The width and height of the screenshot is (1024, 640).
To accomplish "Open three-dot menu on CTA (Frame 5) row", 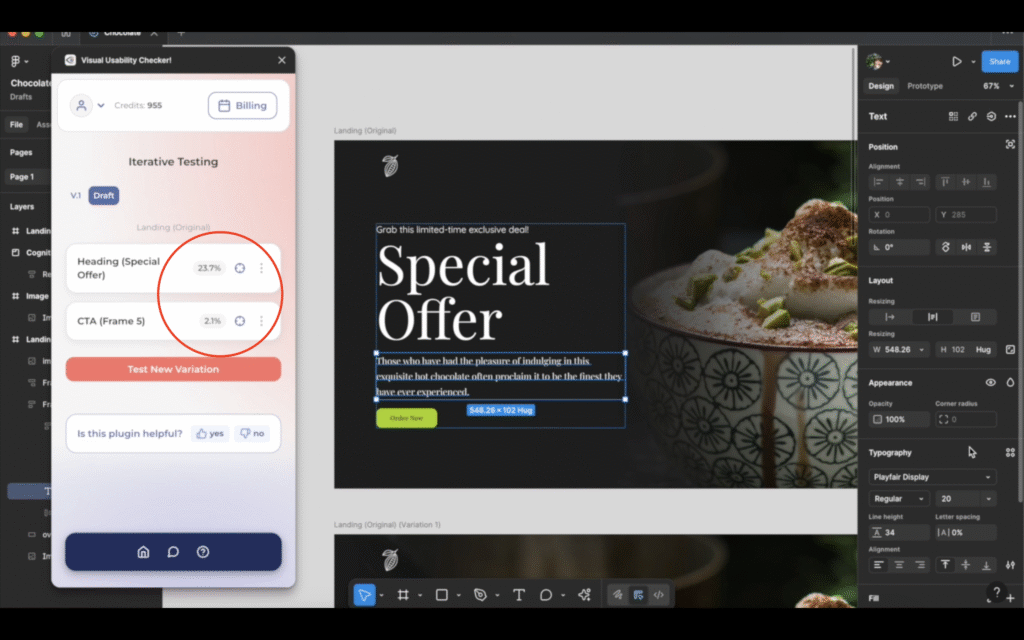I will tap(262, 321).
